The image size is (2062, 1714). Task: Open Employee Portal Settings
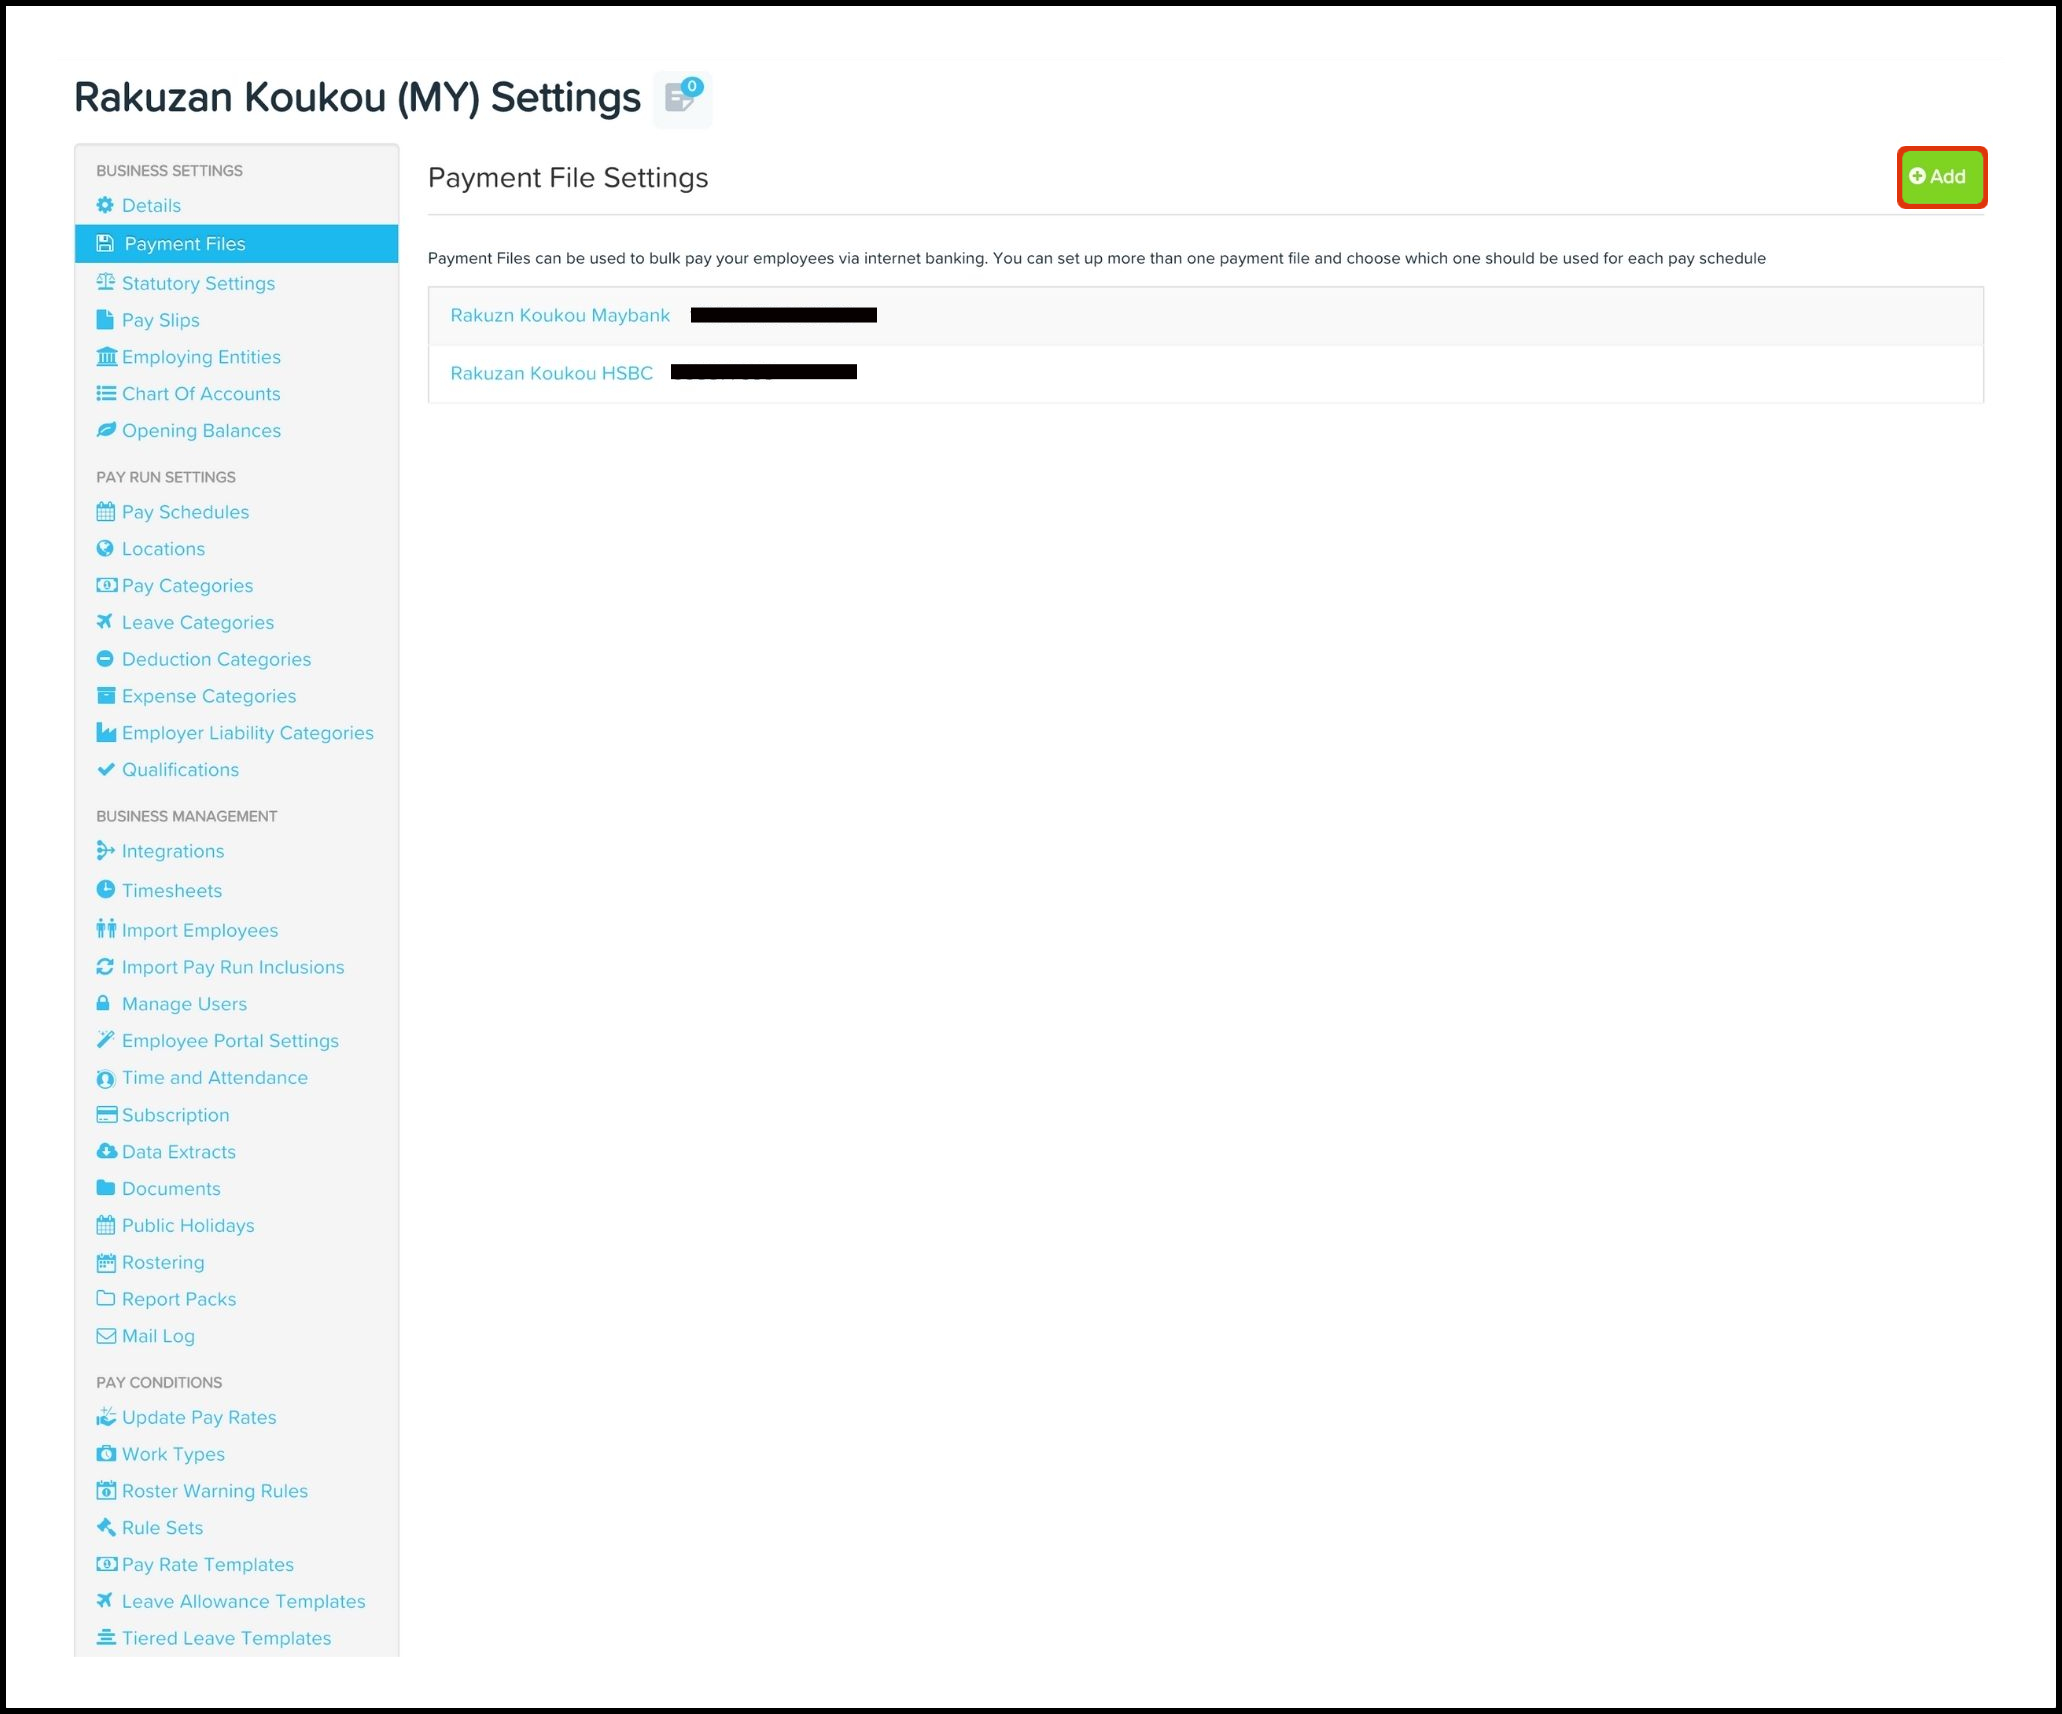point(230,1041)
